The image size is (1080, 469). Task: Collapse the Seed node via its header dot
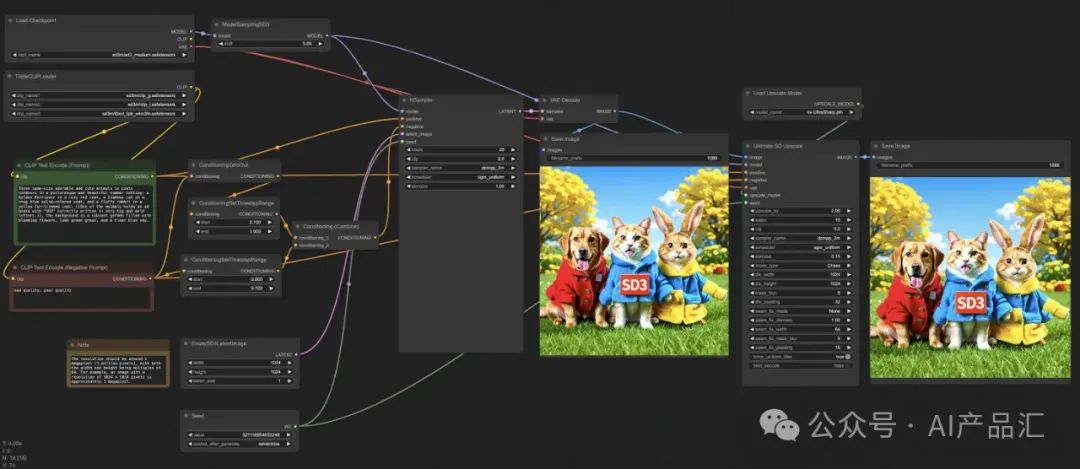(186, 415)
